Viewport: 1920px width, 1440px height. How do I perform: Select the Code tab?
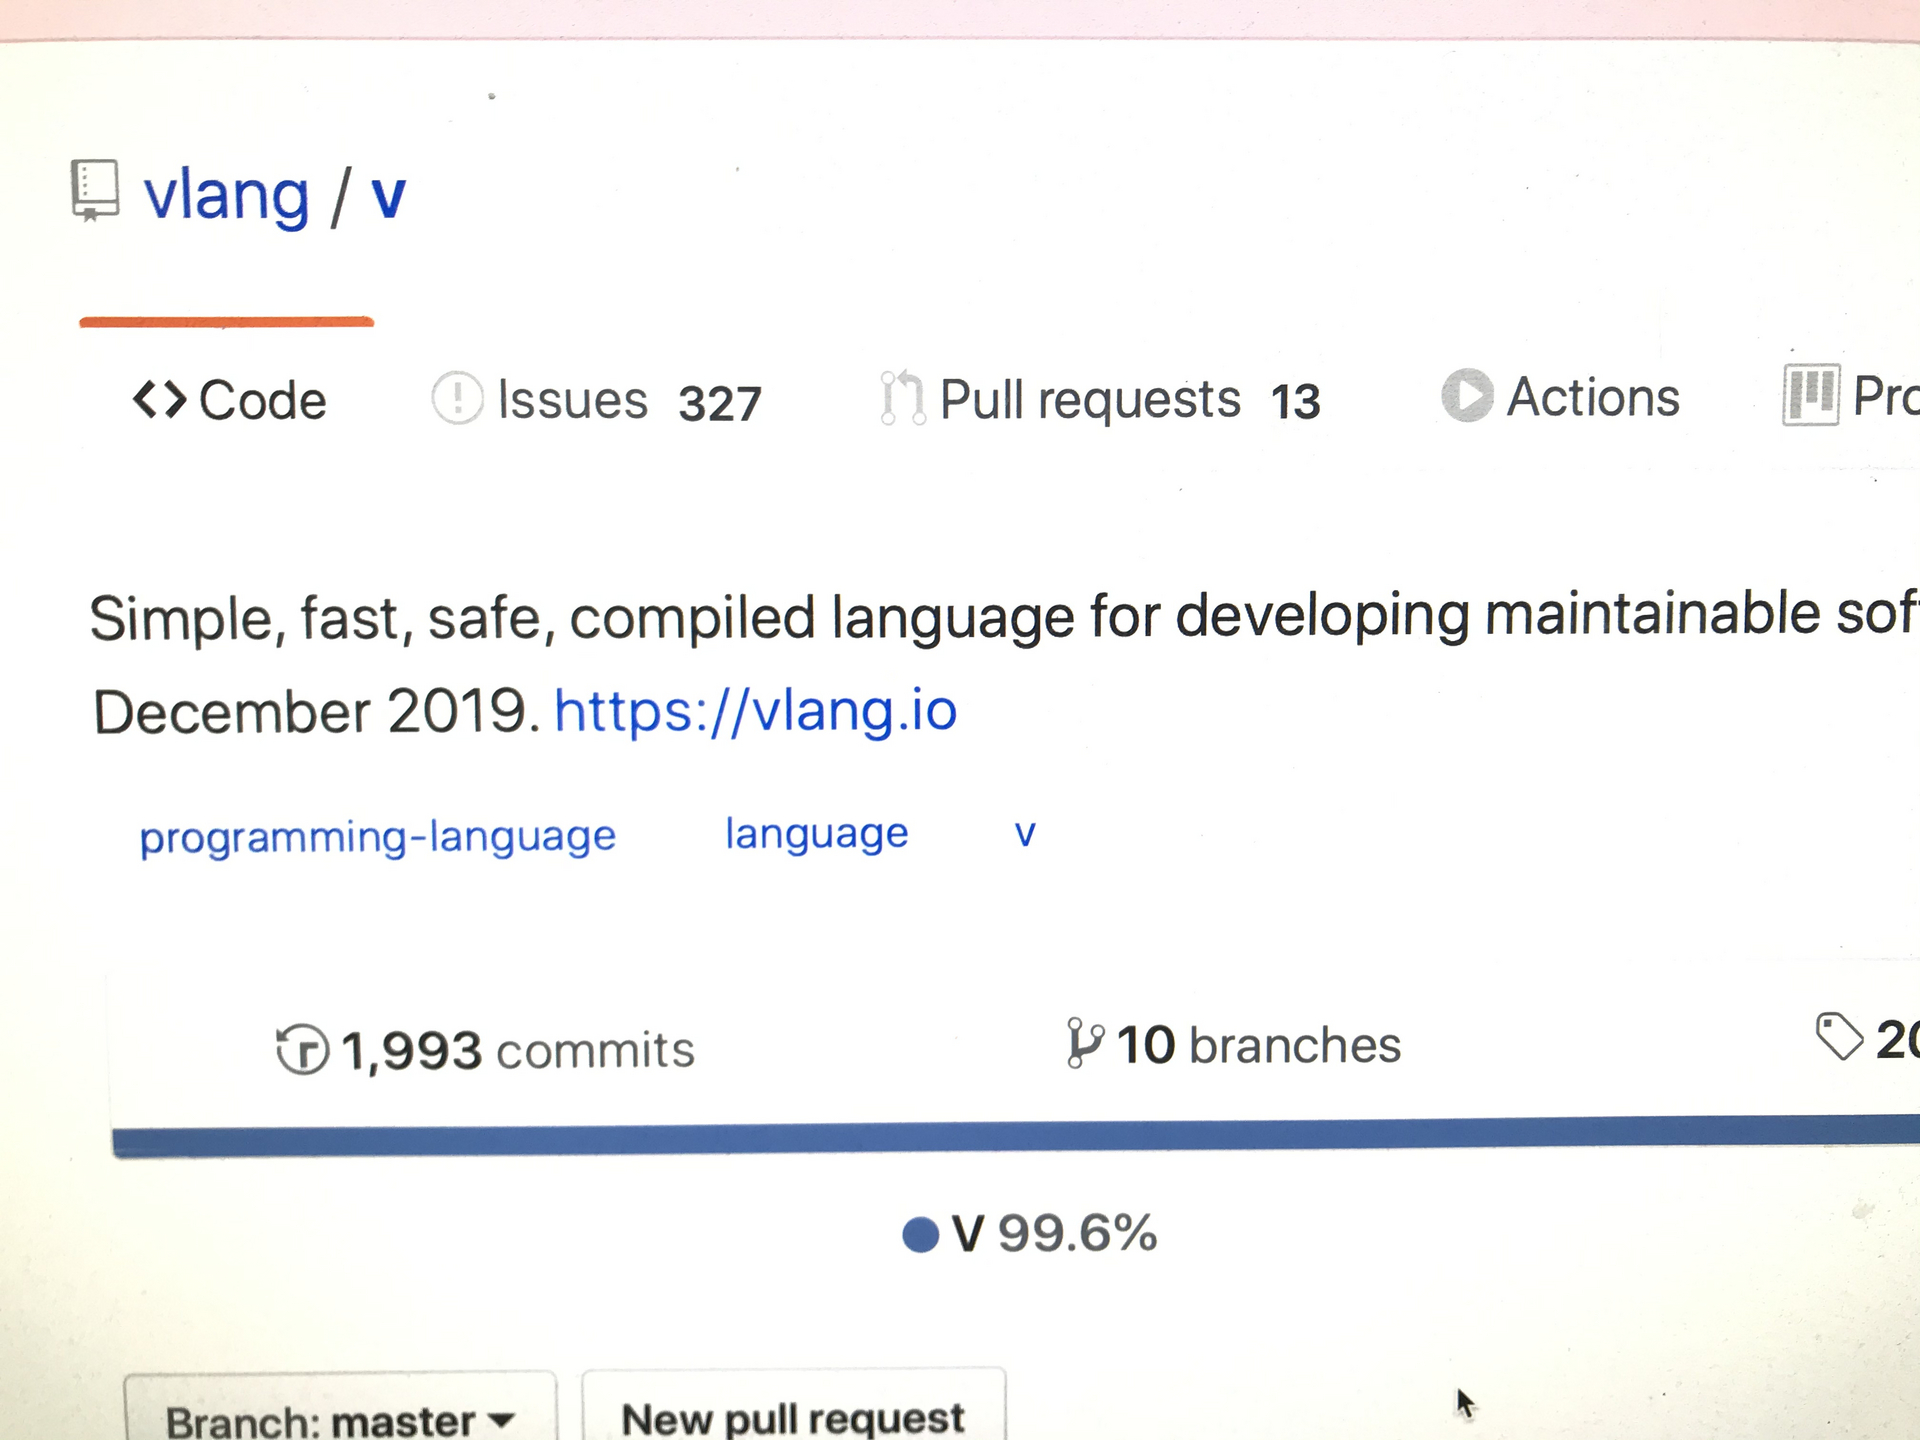[x=229, y=400]
